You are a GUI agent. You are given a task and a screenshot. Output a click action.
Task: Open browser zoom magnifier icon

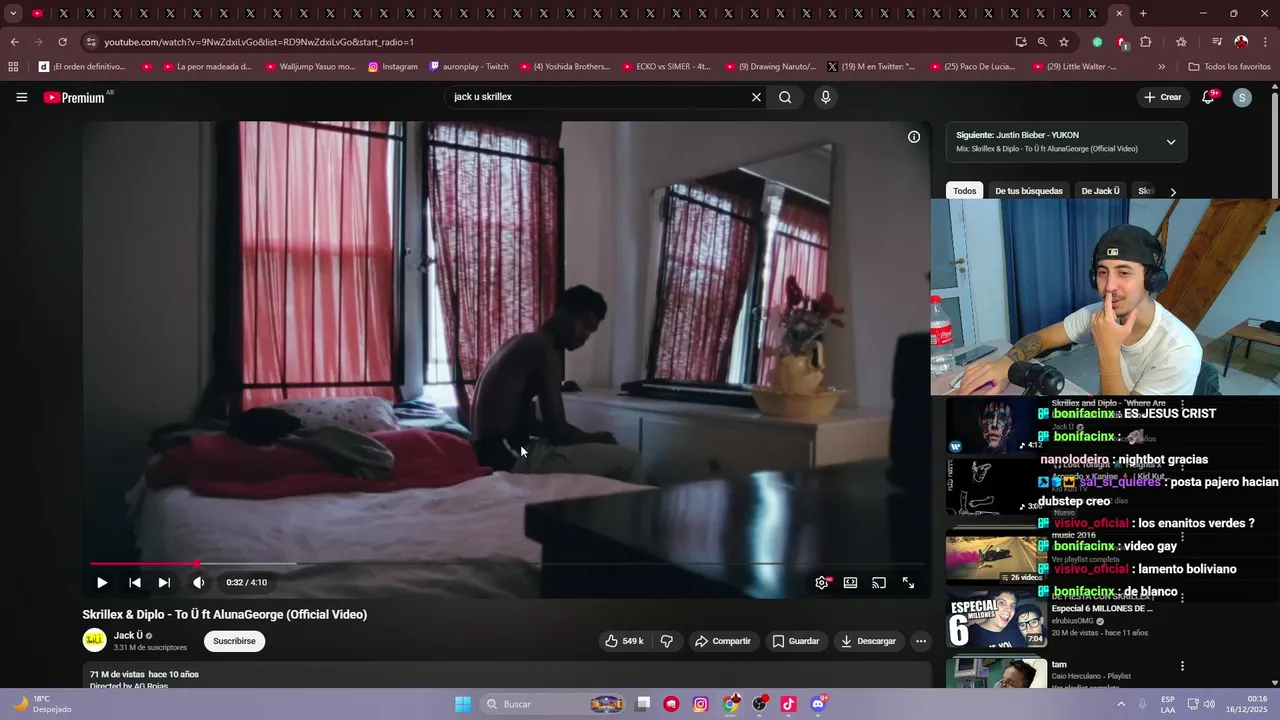tap(1042, 42)
